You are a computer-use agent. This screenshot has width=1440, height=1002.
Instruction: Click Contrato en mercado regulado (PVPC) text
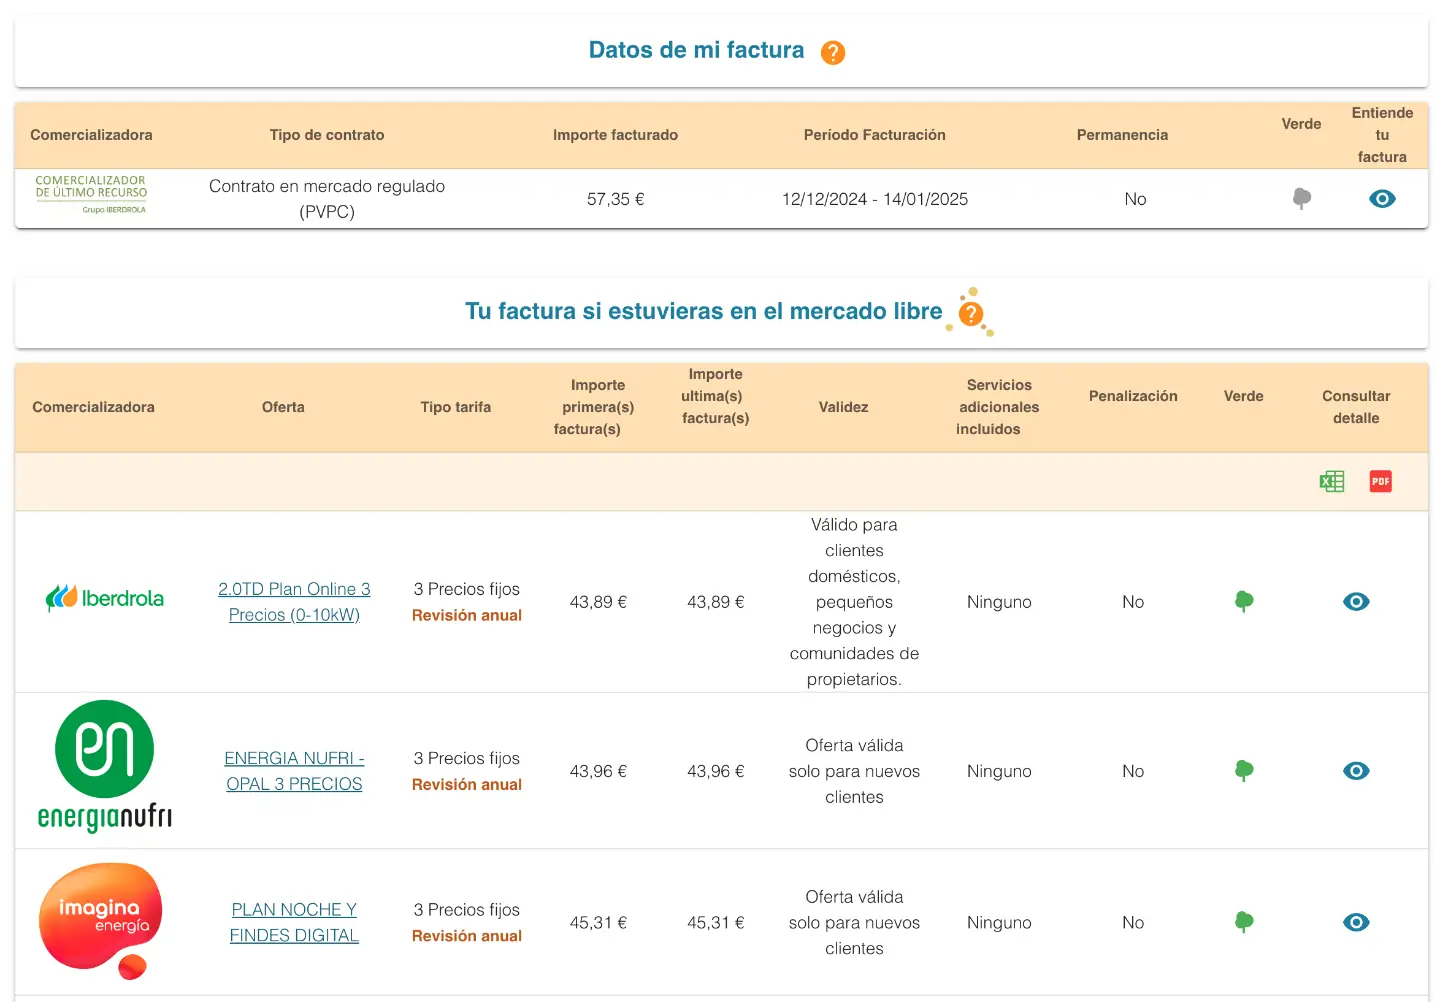pyautogui.click(x=327, y=199)
